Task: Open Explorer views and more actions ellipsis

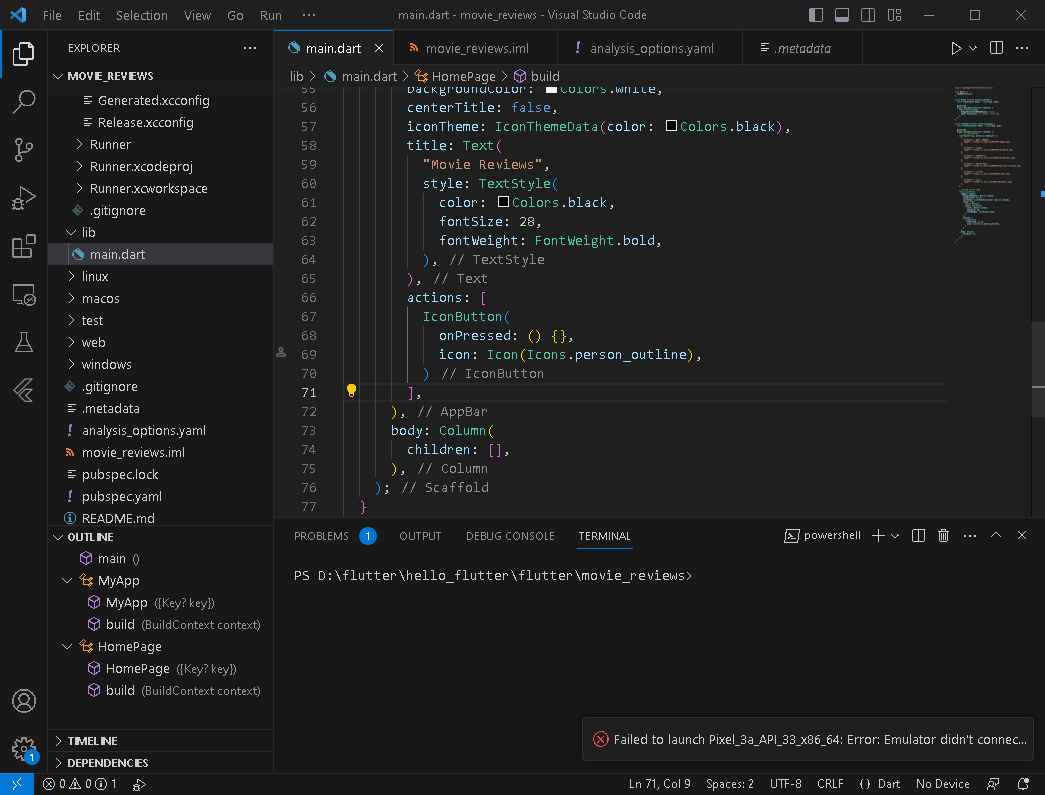Action: 250,48
